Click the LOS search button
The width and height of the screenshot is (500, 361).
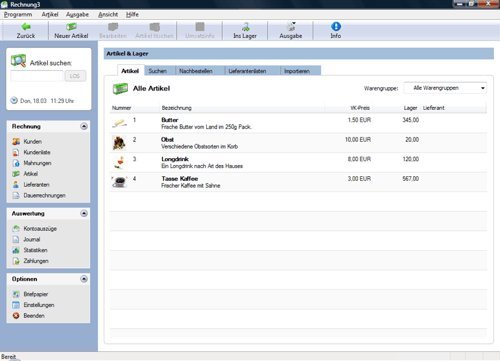75,76
